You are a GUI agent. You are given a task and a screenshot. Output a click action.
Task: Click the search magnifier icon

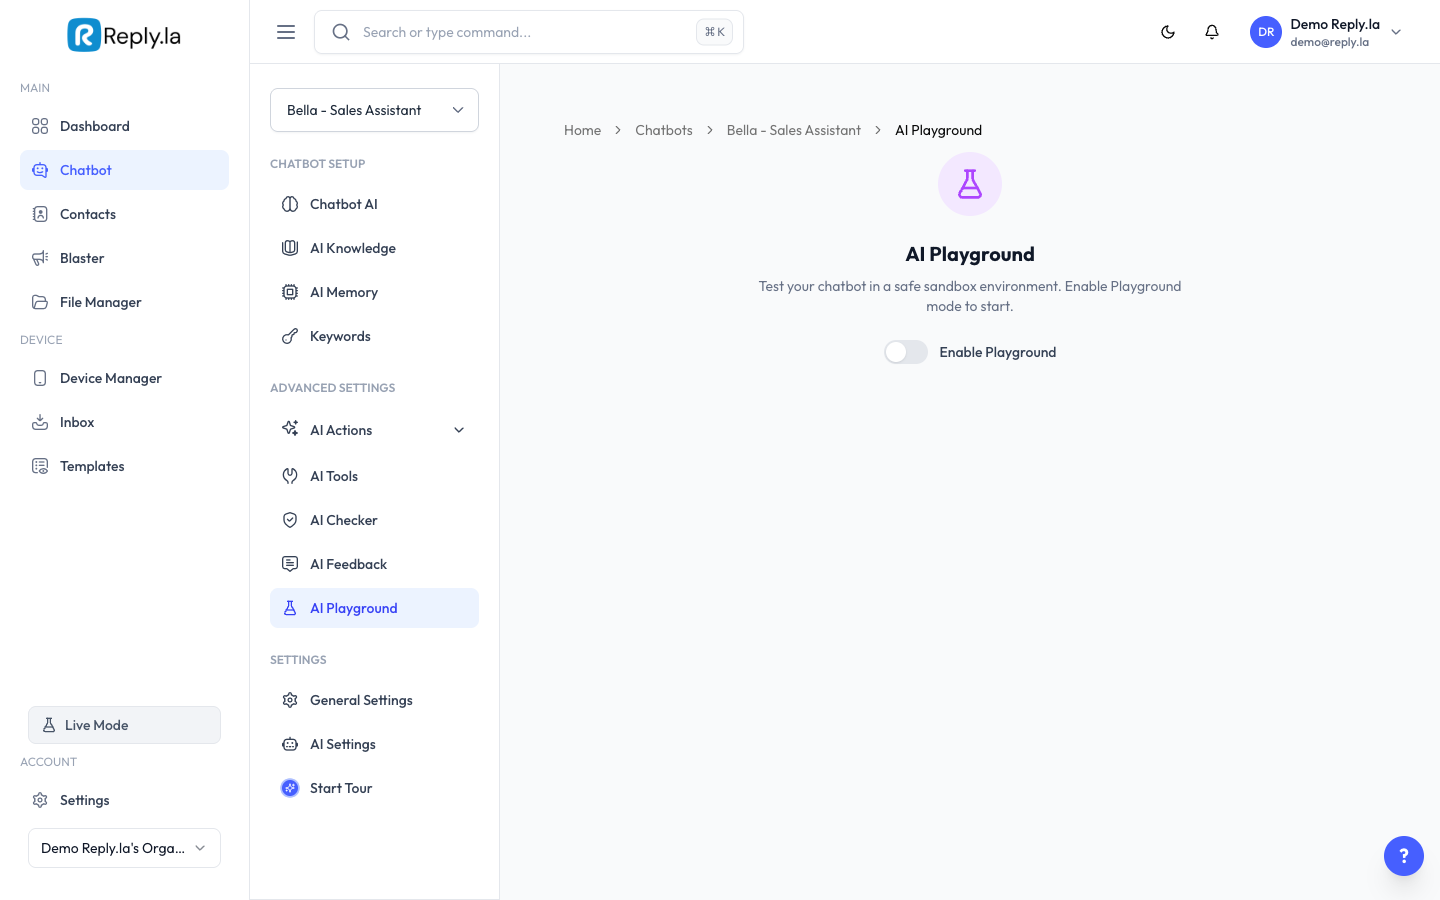pos(341,32)
